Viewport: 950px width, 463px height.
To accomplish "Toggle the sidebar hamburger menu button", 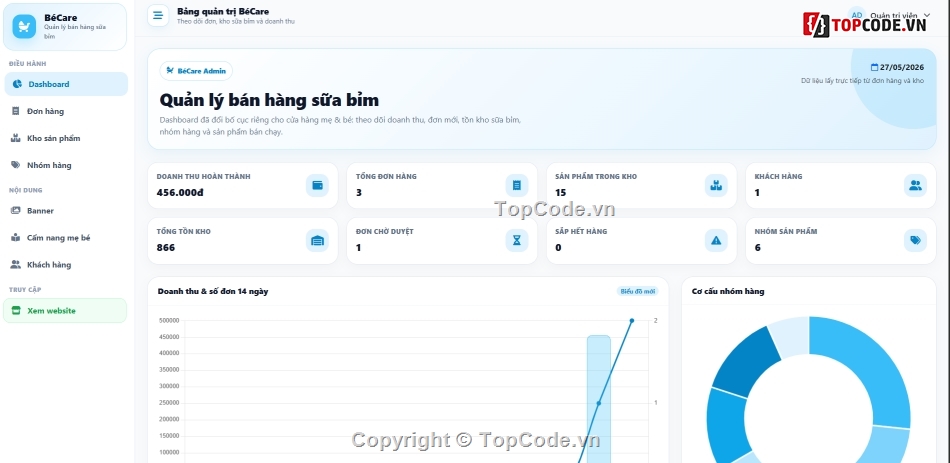I will (158, 15).
